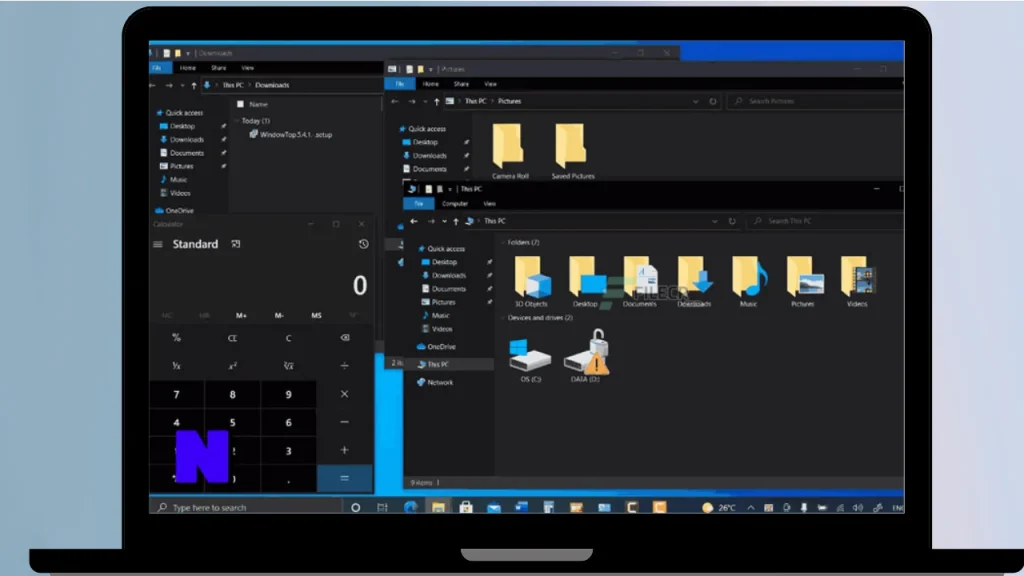The width and height of the screenshot is (1024, 576).
Task: Open the 3D Objects folder
Action: tap(531, 281)
